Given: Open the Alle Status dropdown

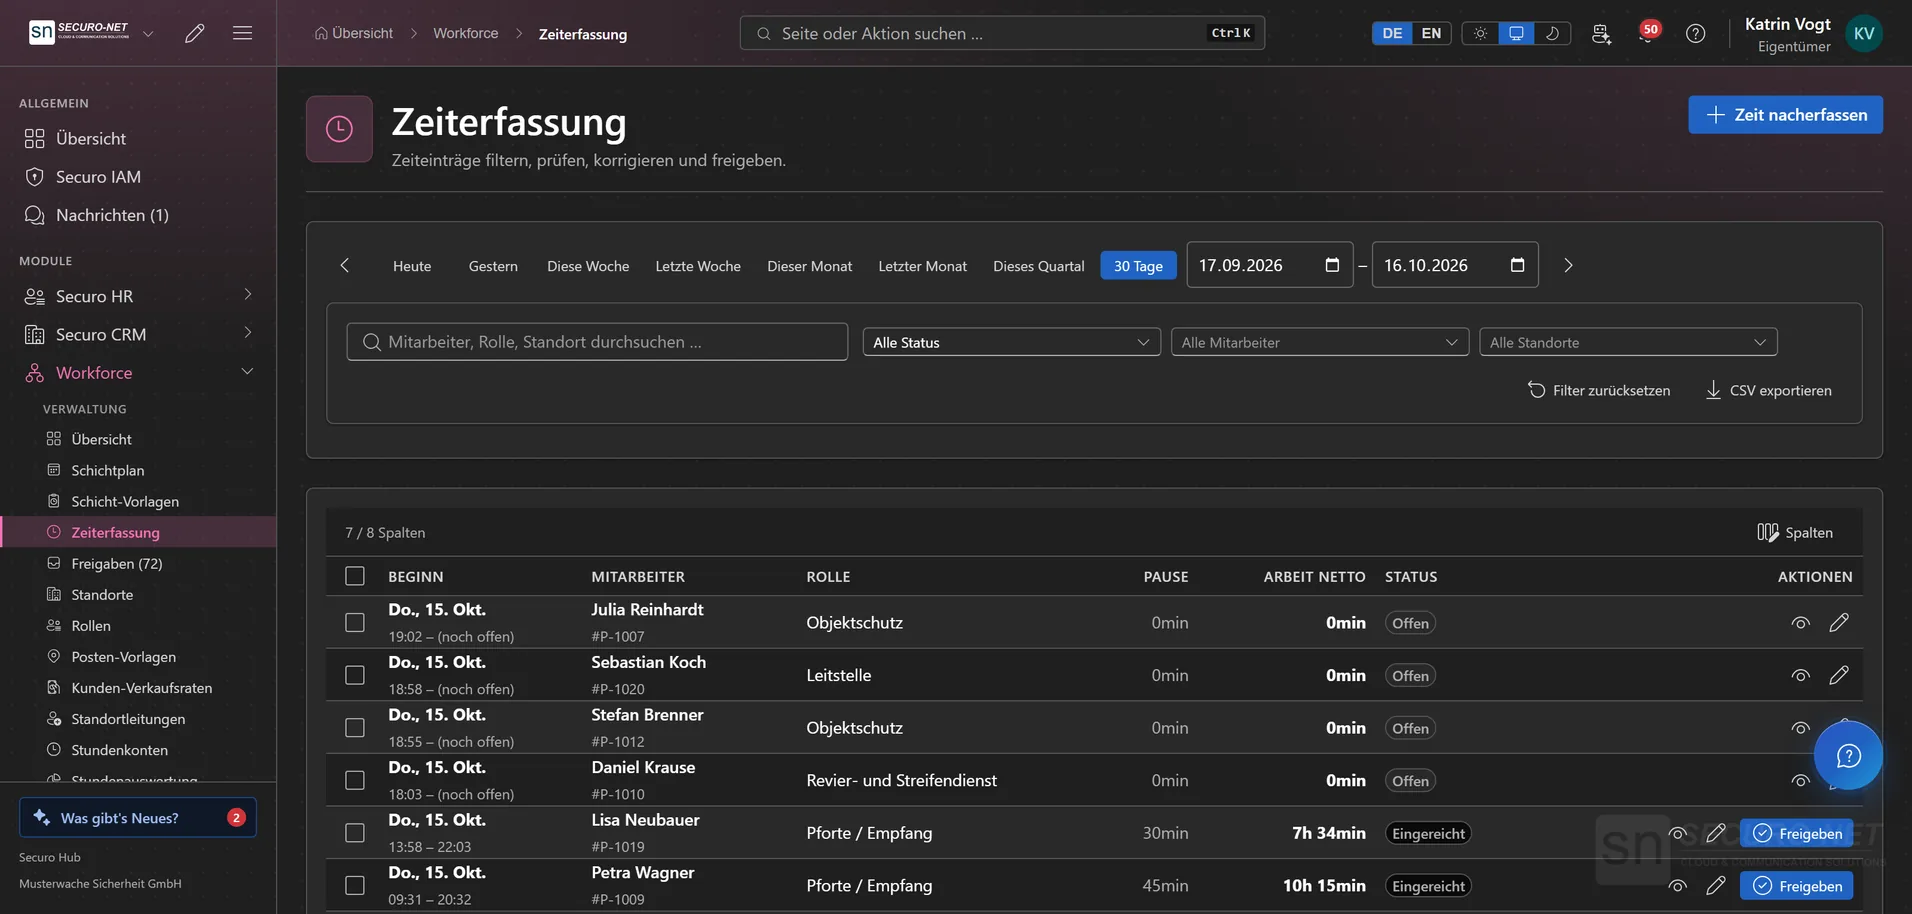Looking at the screenshot, I should (1011, 342).
